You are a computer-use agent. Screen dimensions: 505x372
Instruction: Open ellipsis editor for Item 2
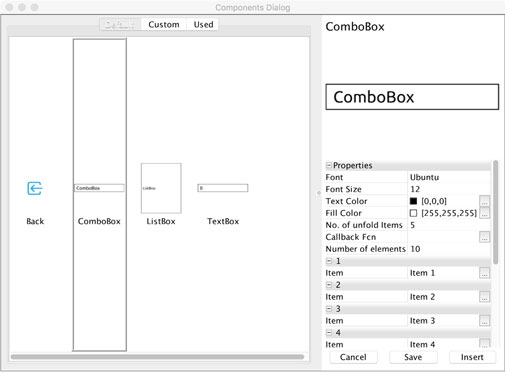click(485, 297)
